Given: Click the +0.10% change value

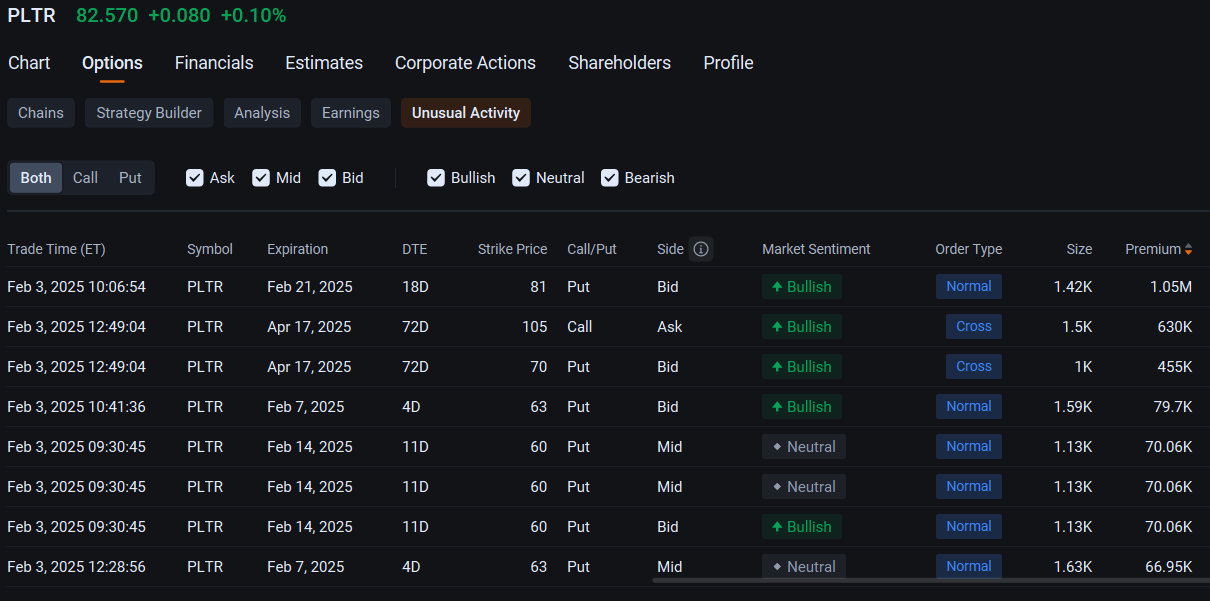Looking at the screenshot, I should click(x=253, y=15).
